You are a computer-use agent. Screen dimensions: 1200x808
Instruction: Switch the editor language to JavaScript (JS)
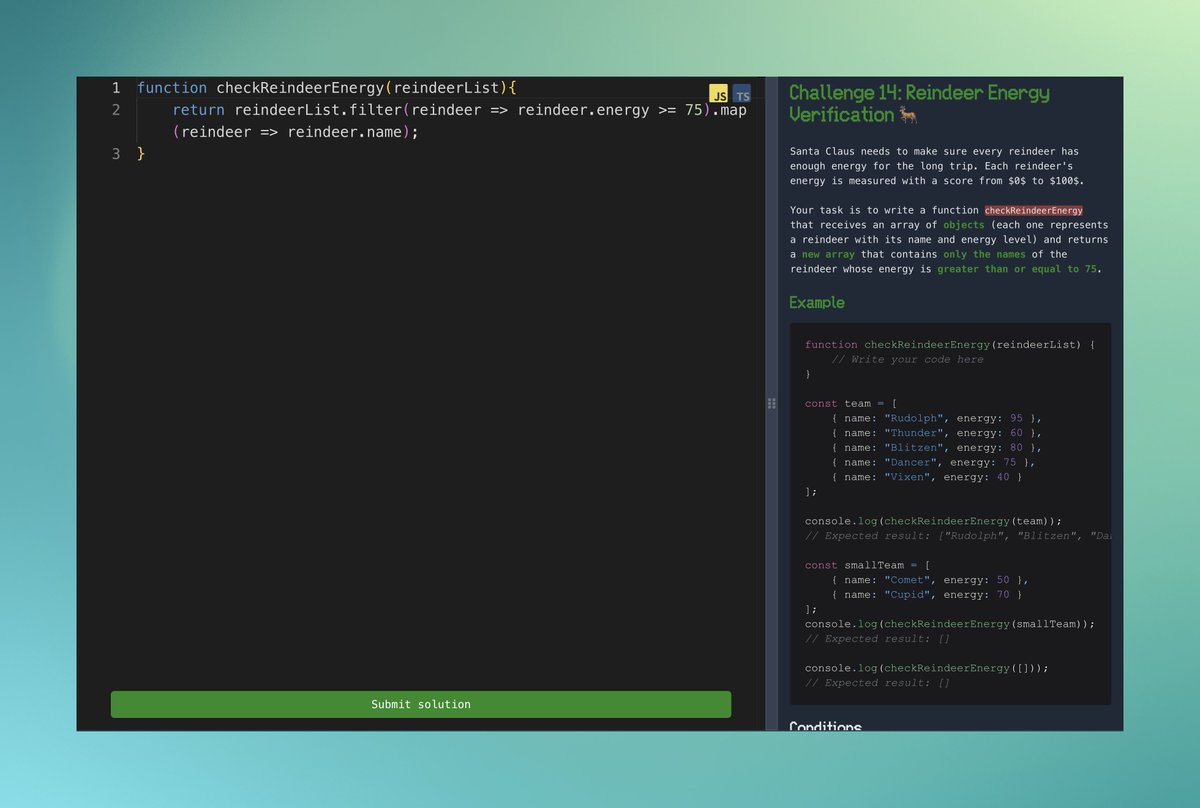(x=719, y=94)
